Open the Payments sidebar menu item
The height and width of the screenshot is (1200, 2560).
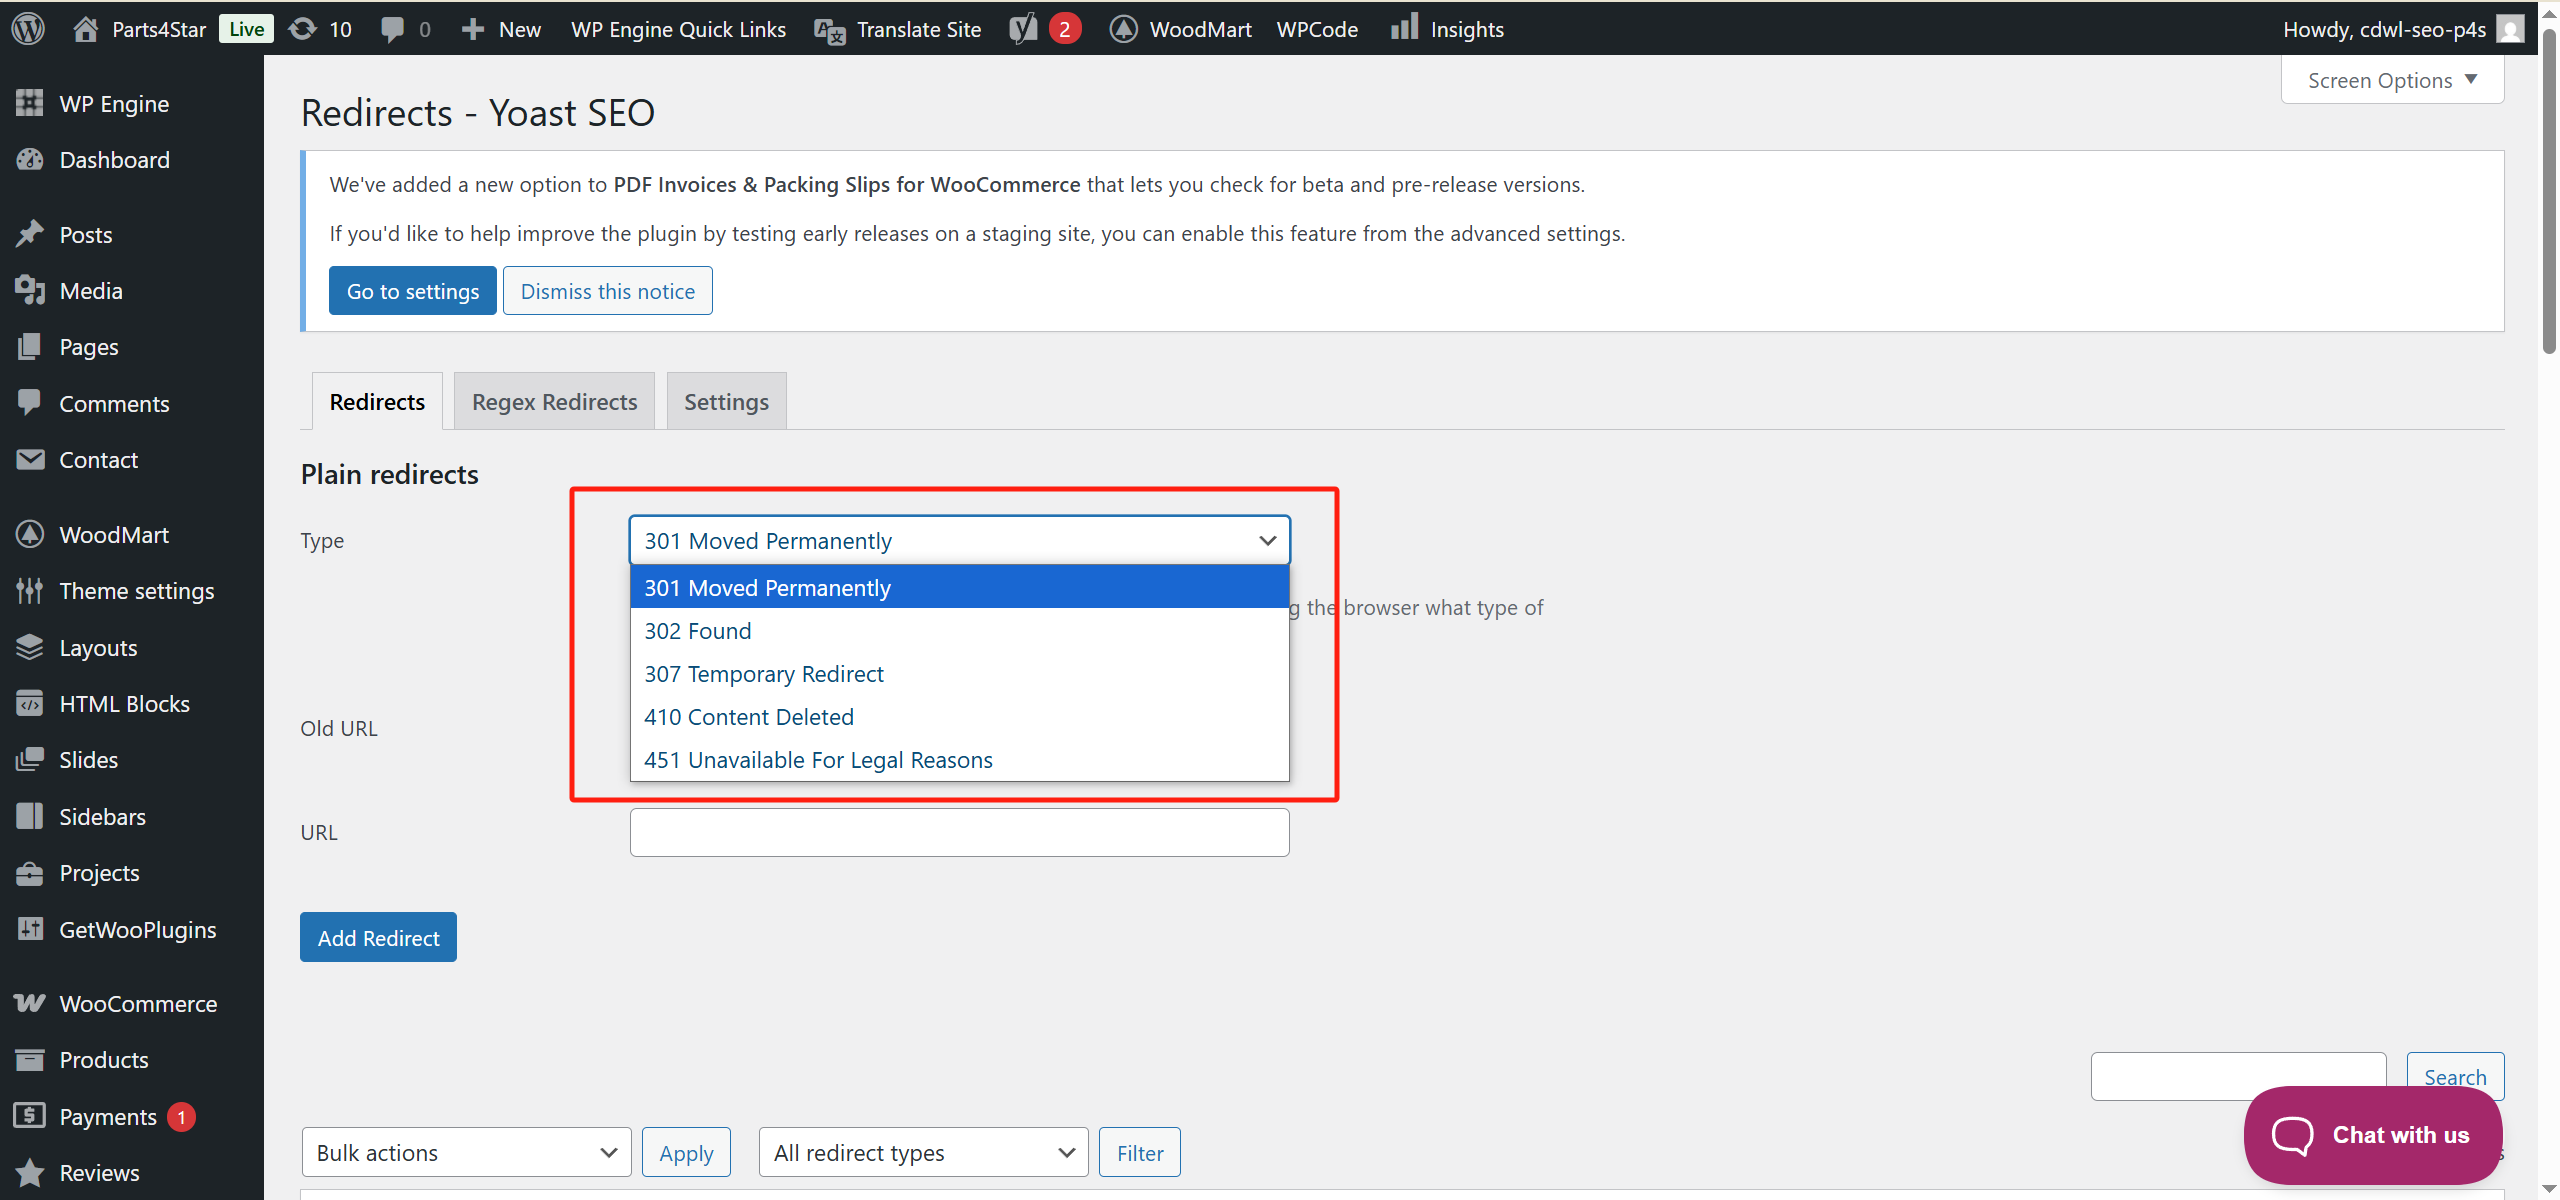108,1116
